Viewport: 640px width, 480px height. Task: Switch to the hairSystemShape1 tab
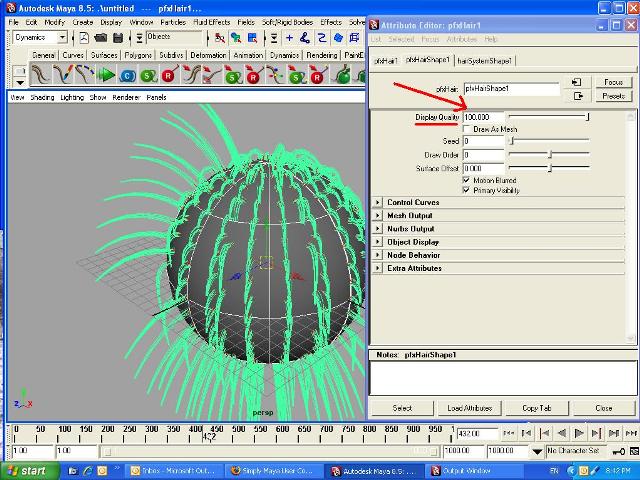coord(484,61)
